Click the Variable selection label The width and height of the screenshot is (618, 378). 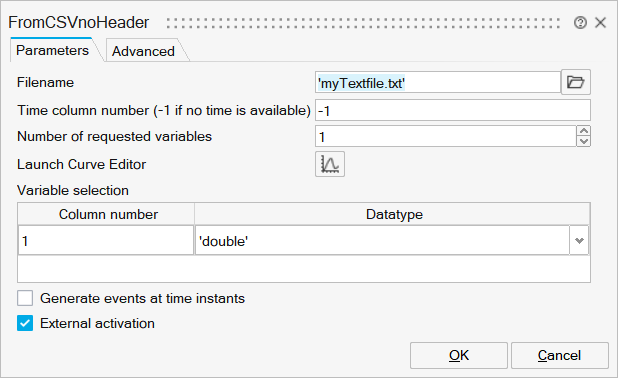coord(73,190)
